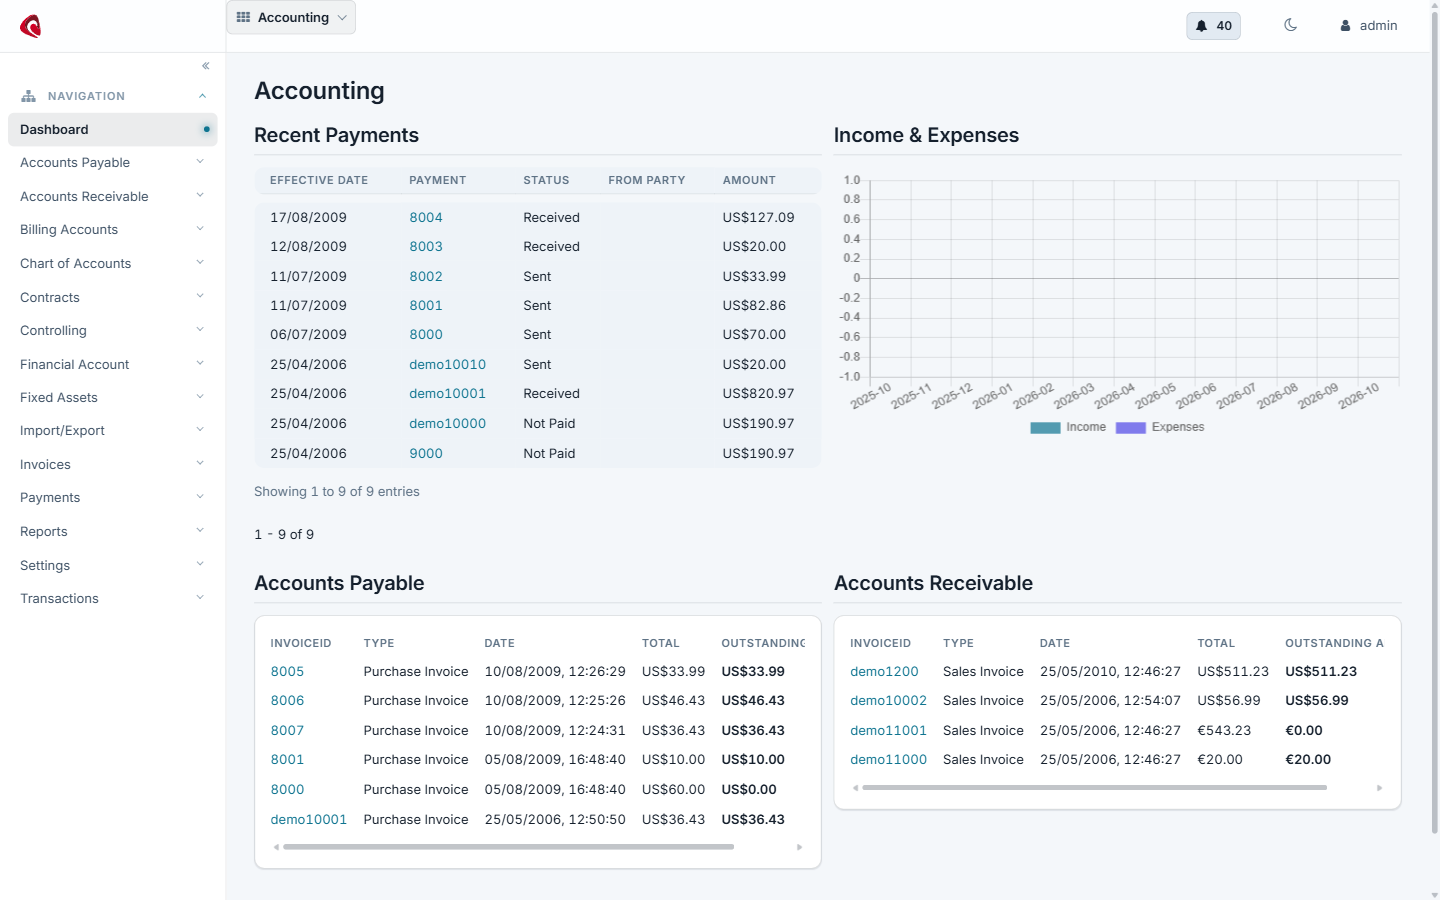Click the 'Showing 1 to 9 of 9 entries' text
1440x900 pixels.
point(337,491)
